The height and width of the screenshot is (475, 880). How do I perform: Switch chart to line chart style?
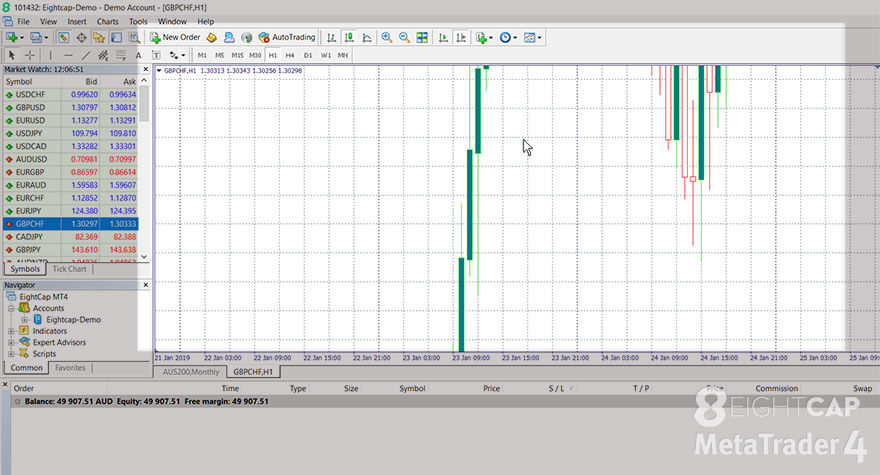coord(367,38)
